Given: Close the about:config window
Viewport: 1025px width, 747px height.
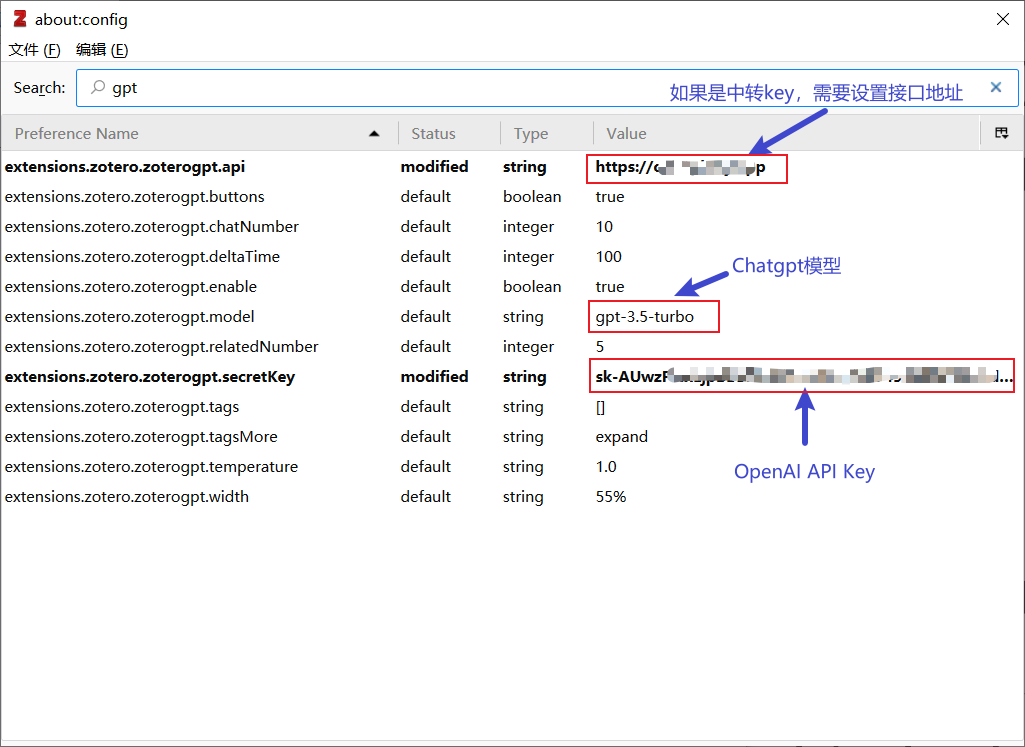Looking at the screenshot, I should (1003, 20).
